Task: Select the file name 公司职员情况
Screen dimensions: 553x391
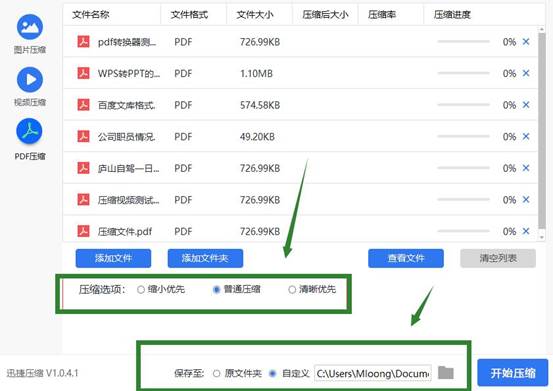Action: 127,137
